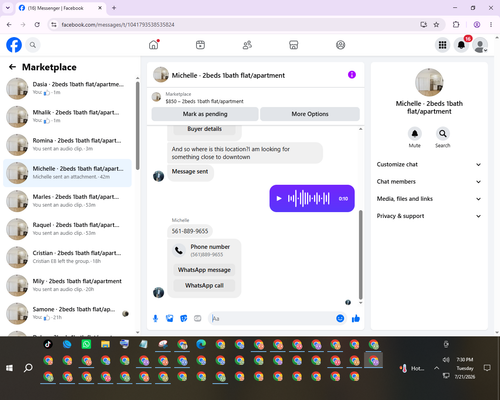Go back using Marketplace arrow
500x400 pixels.
pos(12,67)
